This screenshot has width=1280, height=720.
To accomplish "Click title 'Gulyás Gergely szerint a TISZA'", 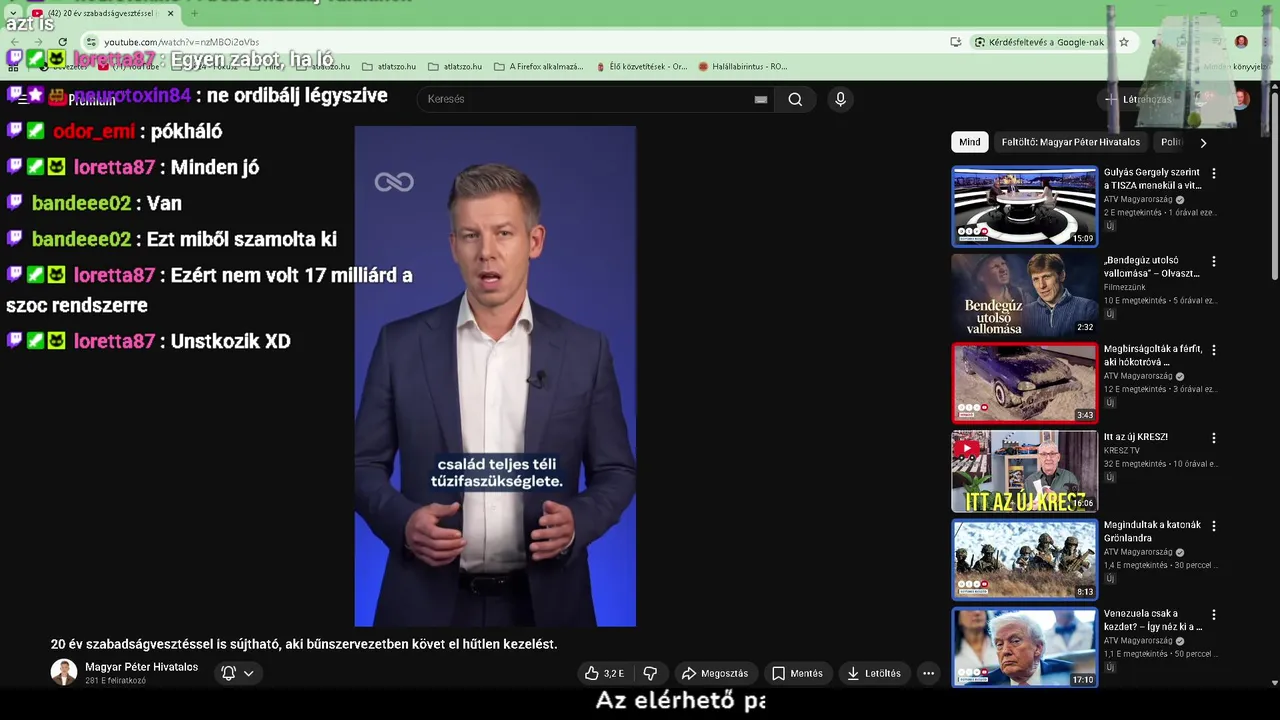I will (x=1152, y=179).
